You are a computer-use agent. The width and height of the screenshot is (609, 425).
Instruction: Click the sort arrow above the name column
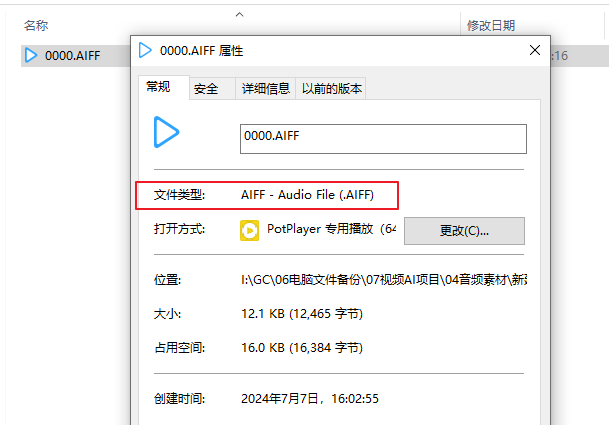click(239, 14)
